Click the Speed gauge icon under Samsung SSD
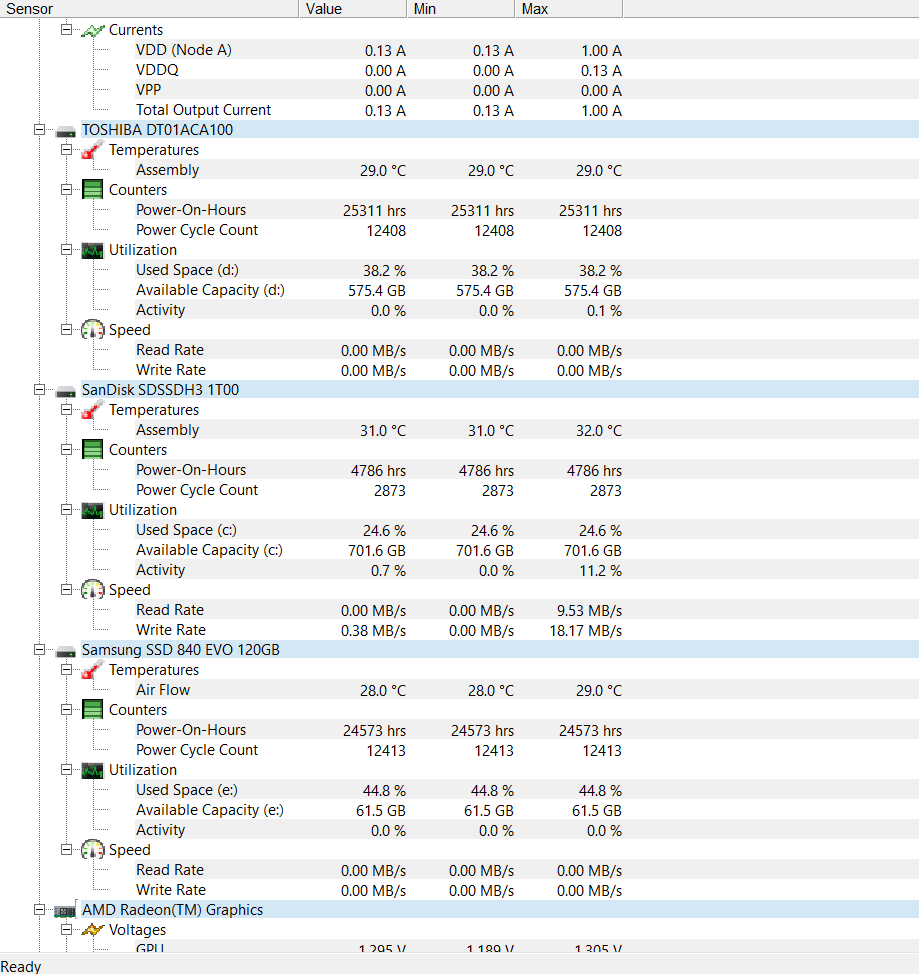Viewport: 919px width, 974px height. click(x=92, y=849)
